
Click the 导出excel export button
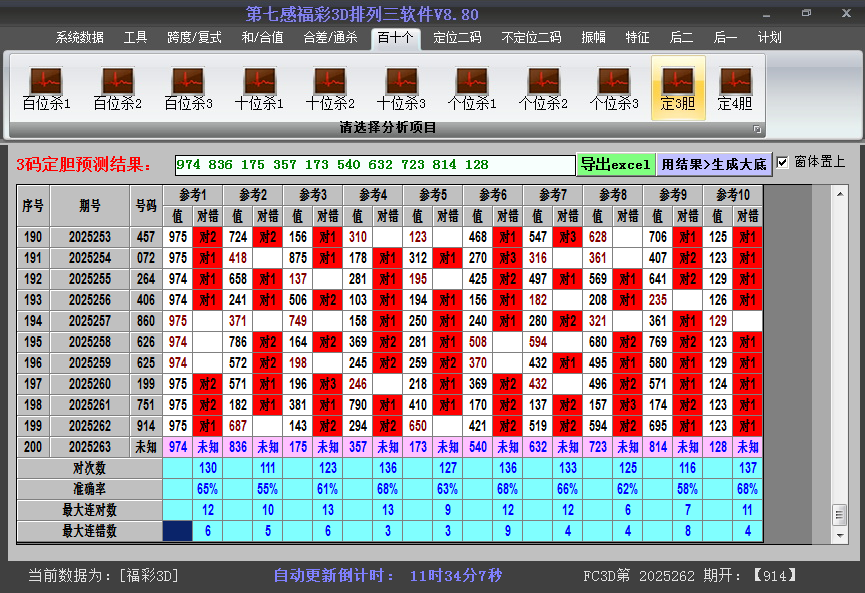click(617, 162)
